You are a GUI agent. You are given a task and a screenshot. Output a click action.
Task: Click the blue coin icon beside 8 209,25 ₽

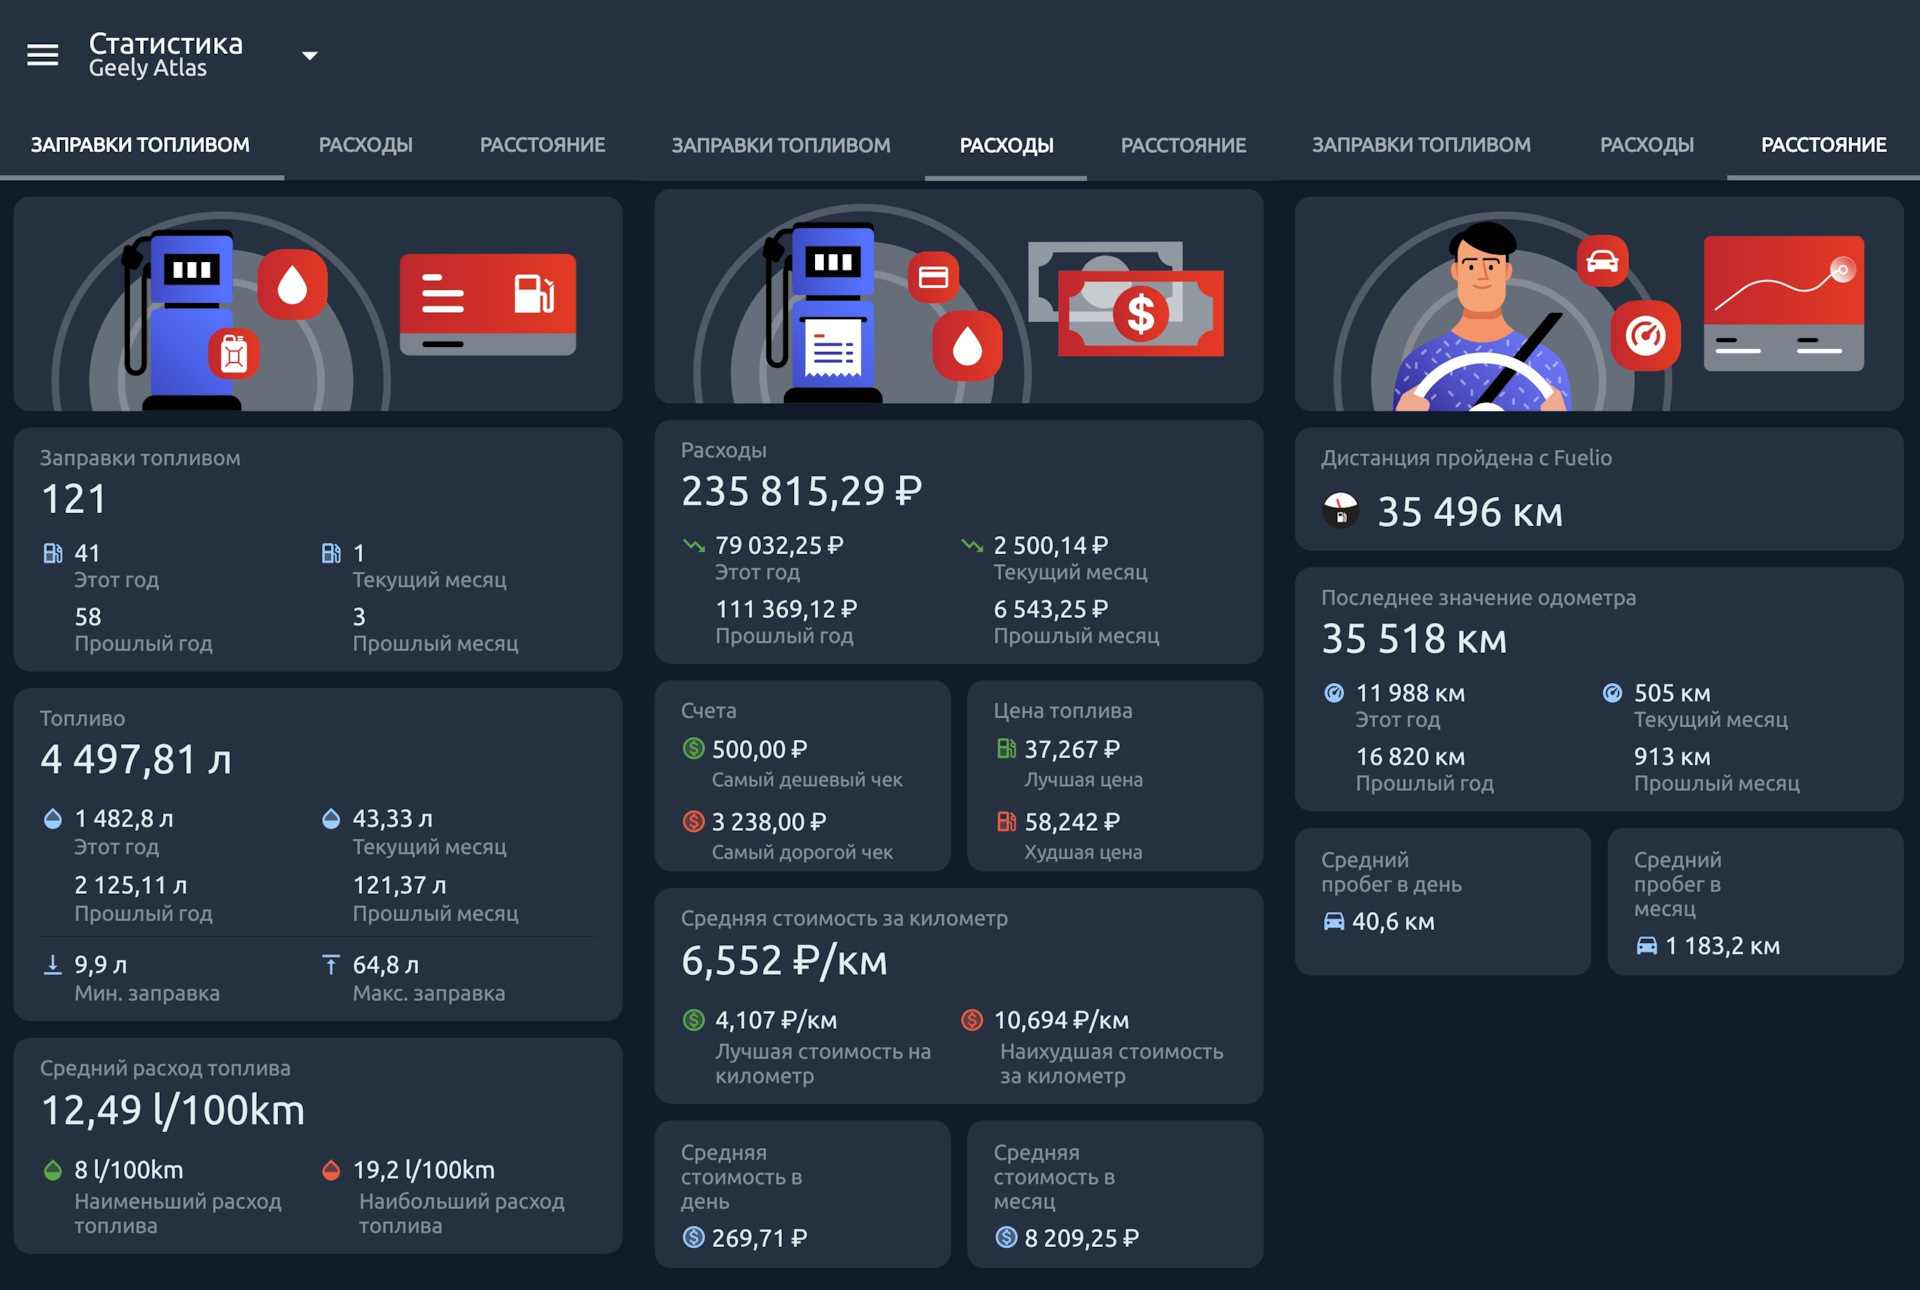pyautogui.click(x=1006, y=1238)
